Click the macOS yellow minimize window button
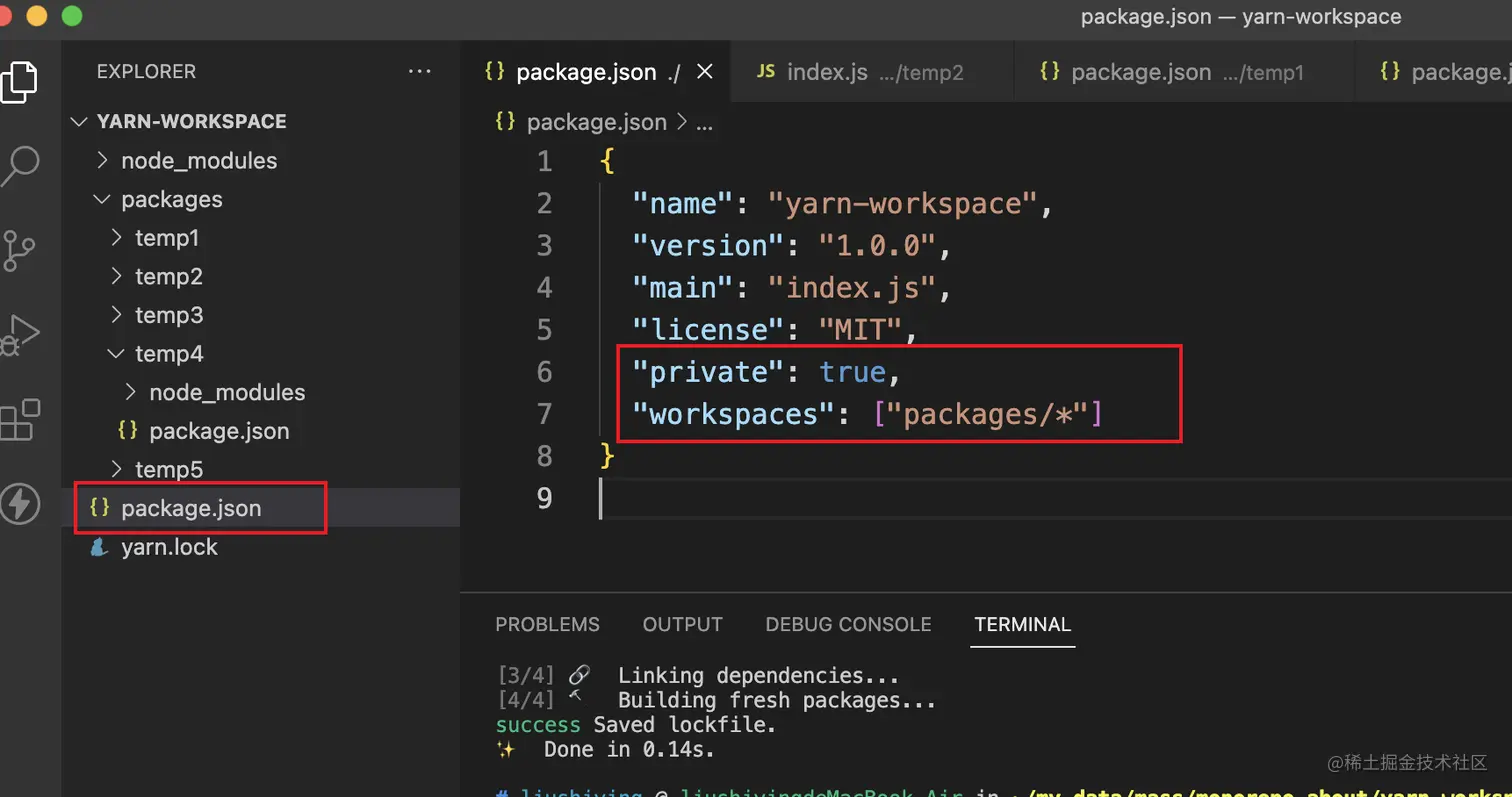This screenshot has width=1512, height=797. click(x=37, y=16)
